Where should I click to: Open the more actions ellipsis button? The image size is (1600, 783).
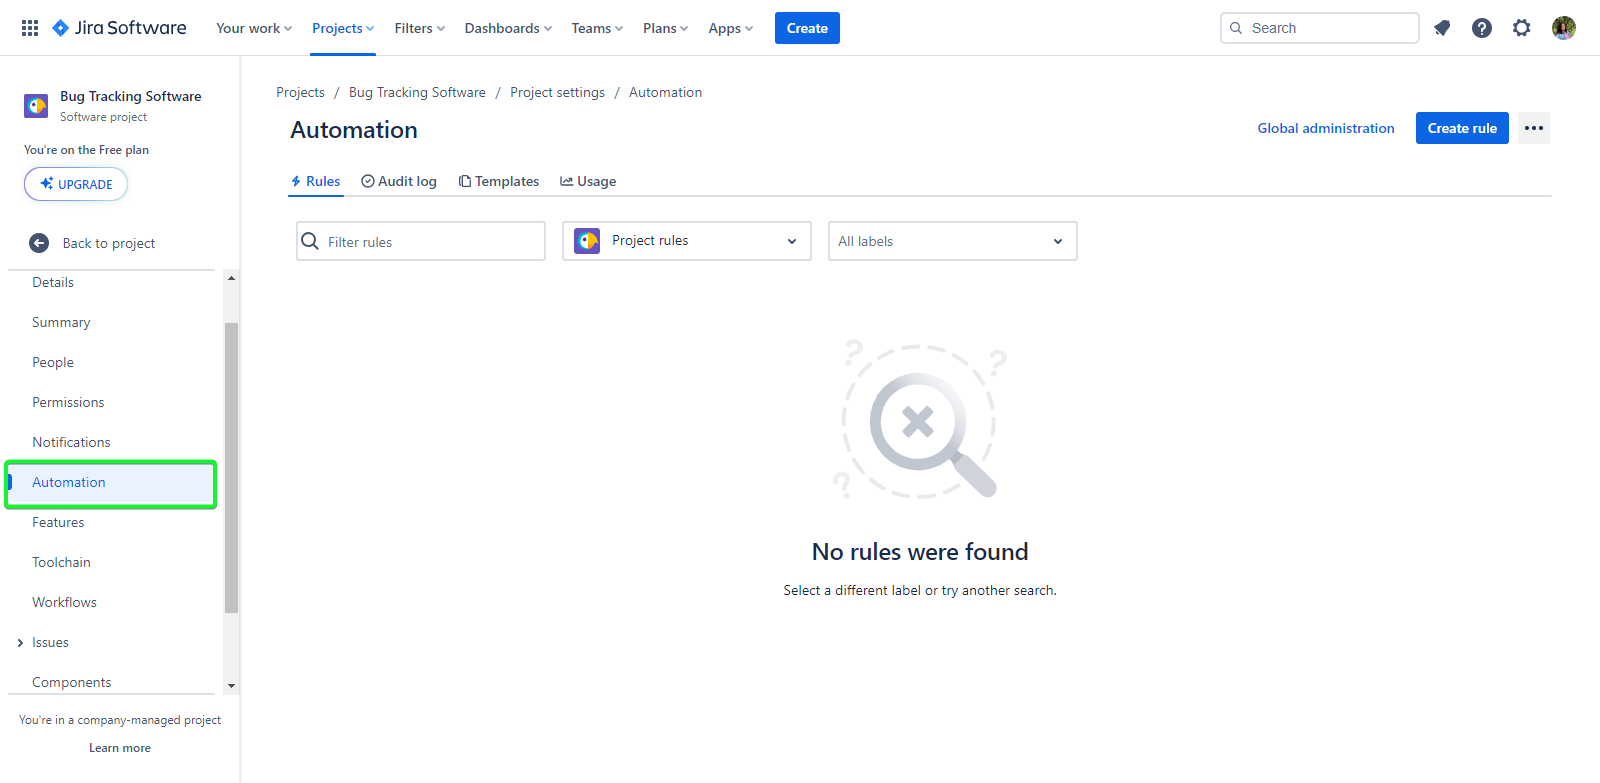point(1533,128)
